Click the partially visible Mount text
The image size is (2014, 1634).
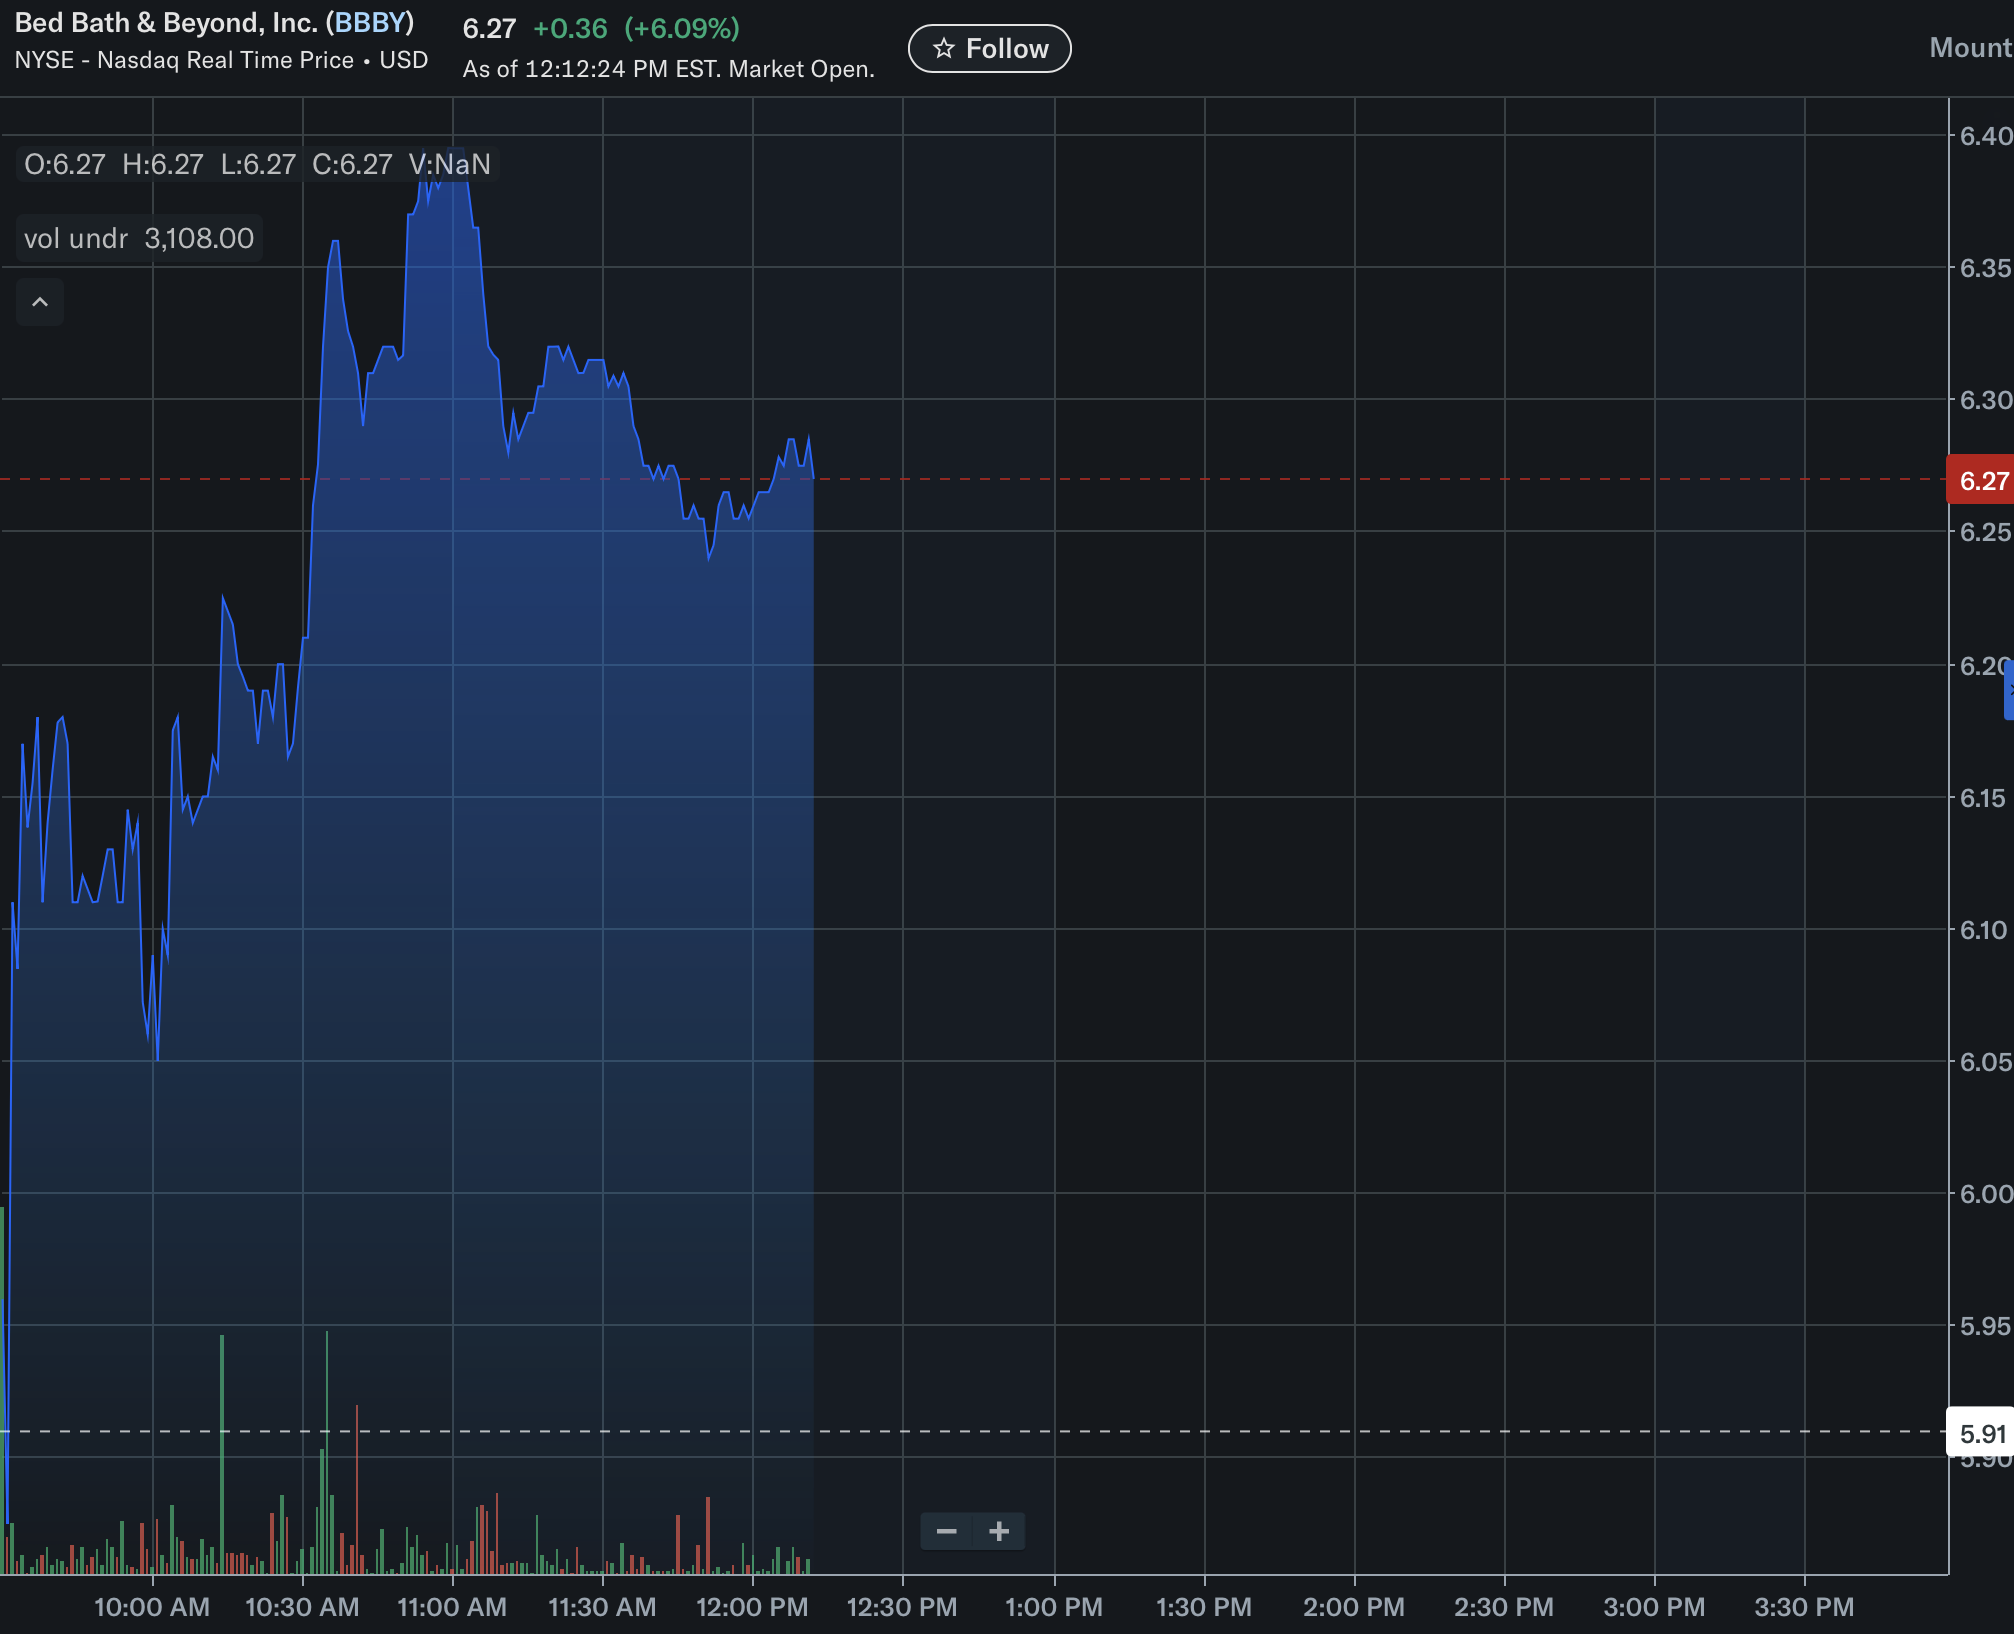pyautogui.click(x=1970, y=48)
